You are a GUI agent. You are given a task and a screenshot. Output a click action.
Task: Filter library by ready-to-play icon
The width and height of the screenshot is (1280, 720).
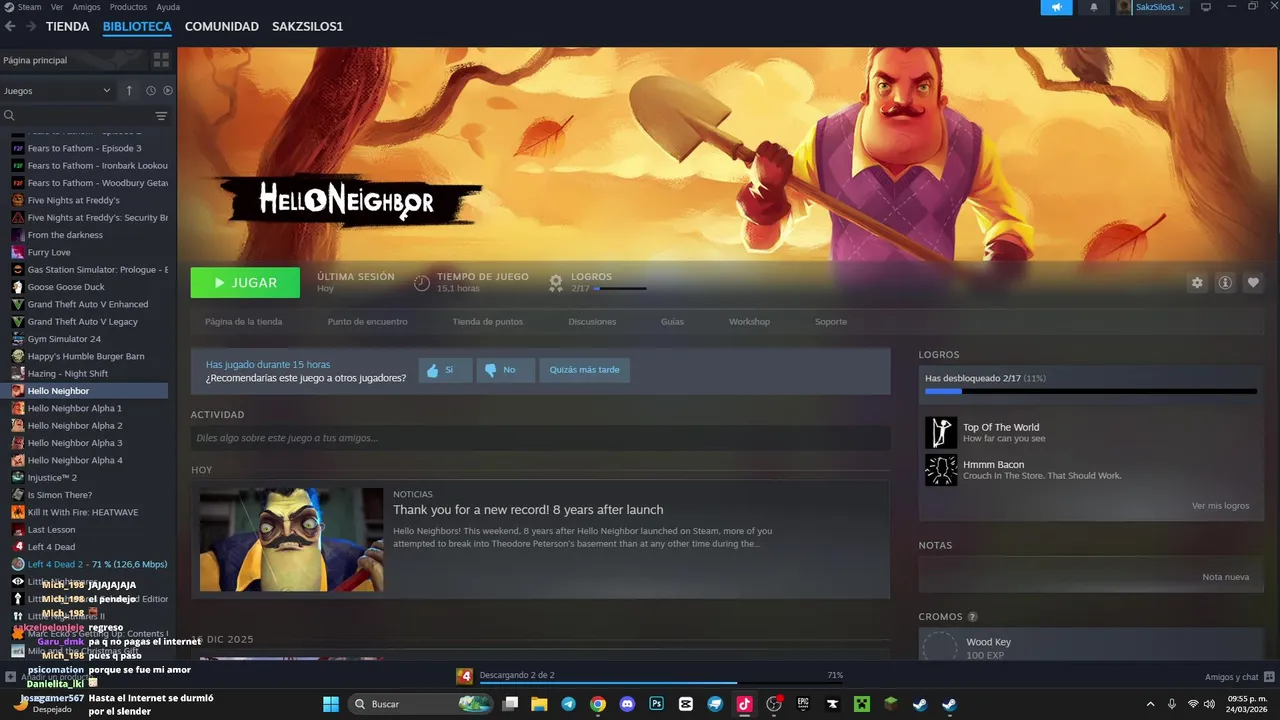click(x=168, y=91)
